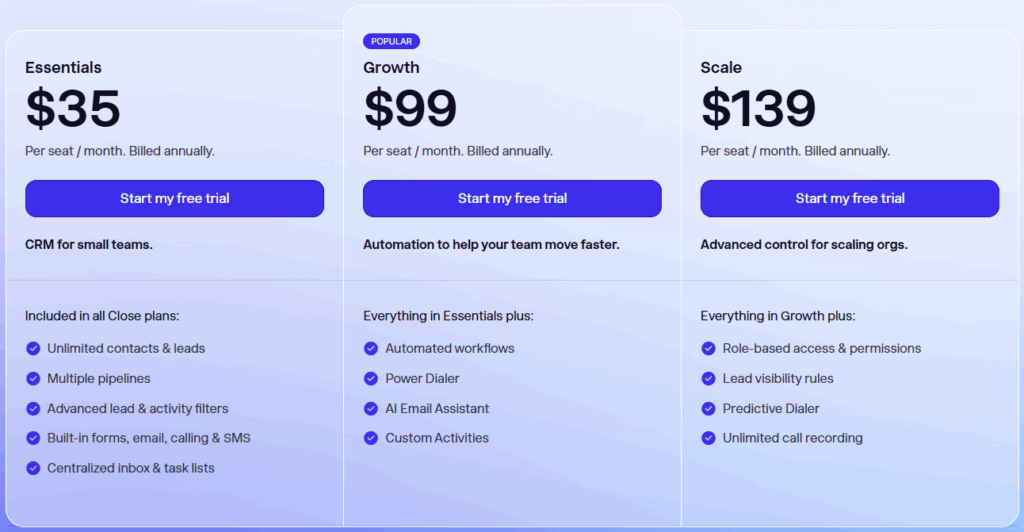This screenshot has width=1024, height=532.
Task: Click checkmark icon beside Unlimited contacts & leads
Action: pos(33,348)
